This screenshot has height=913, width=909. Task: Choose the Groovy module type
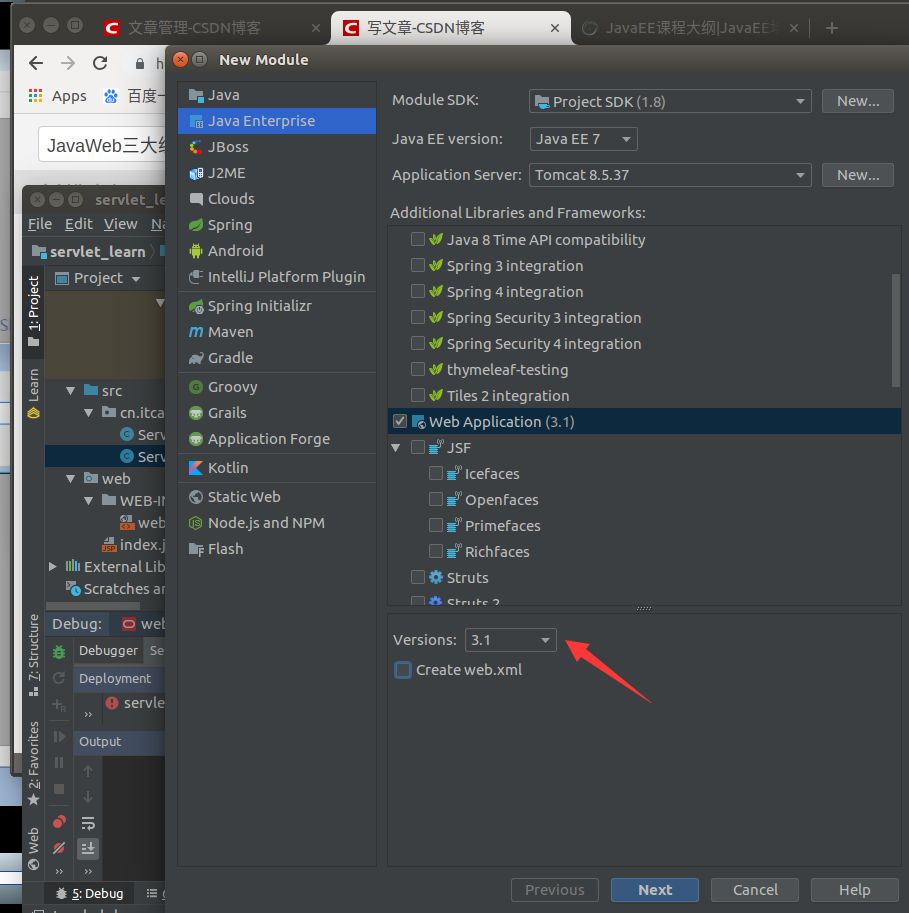tap(277, 387)
